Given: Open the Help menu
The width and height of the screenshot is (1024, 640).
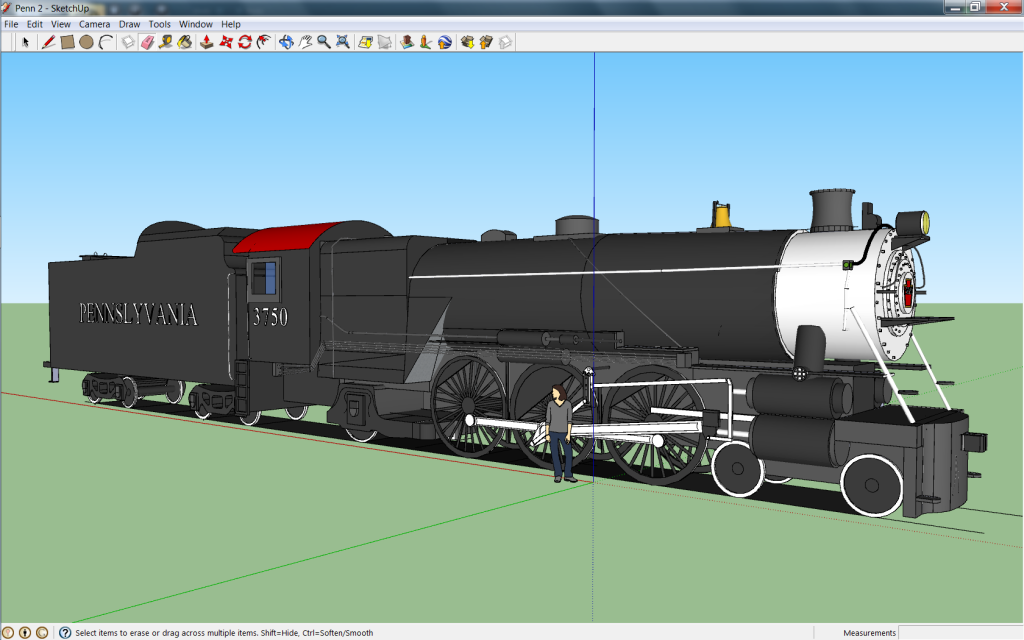Looking at the screenshot, I should pos(231,24).
